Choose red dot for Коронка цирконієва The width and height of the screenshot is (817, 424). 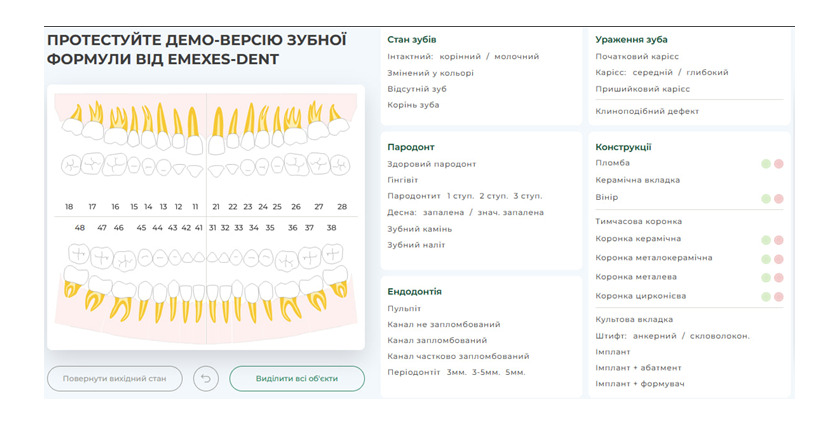(778, 296)
